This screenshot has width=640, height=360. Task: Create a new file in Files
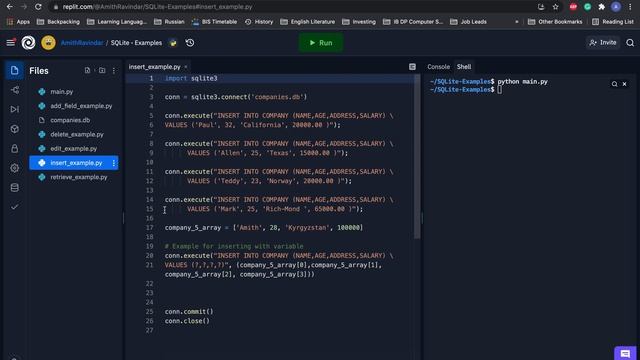87,71
